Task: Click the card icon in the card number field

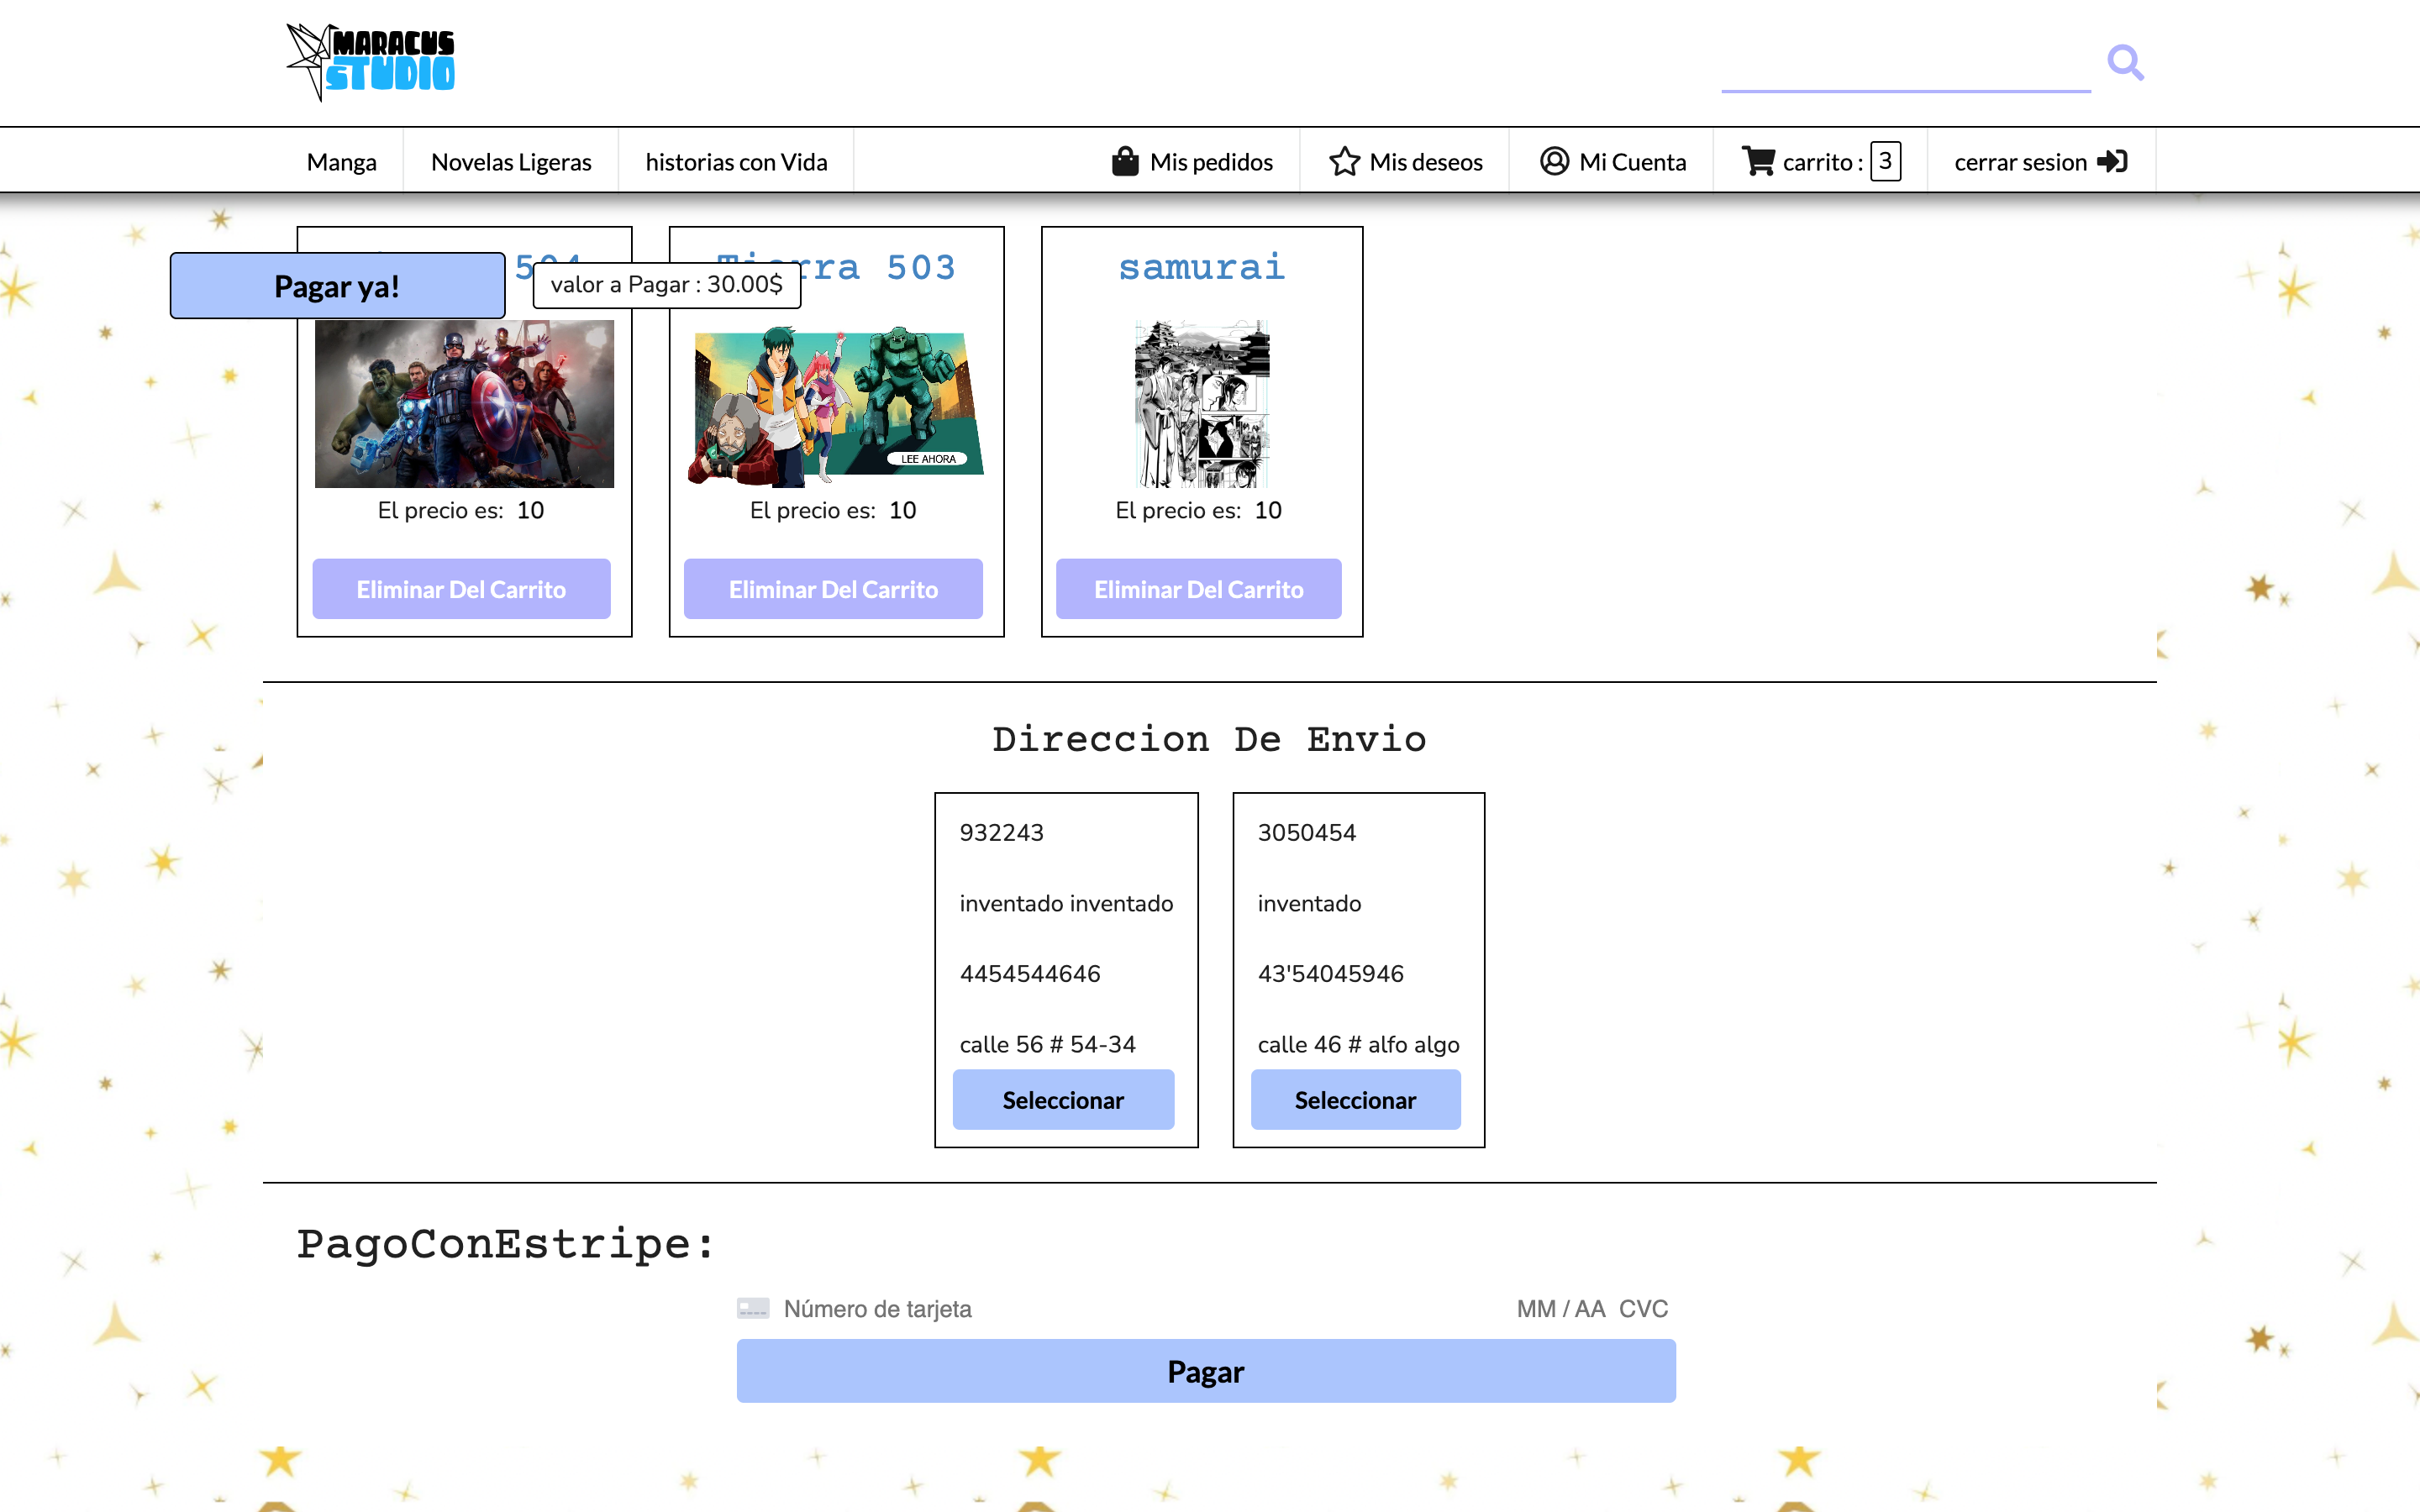Action: point(752,1308)
